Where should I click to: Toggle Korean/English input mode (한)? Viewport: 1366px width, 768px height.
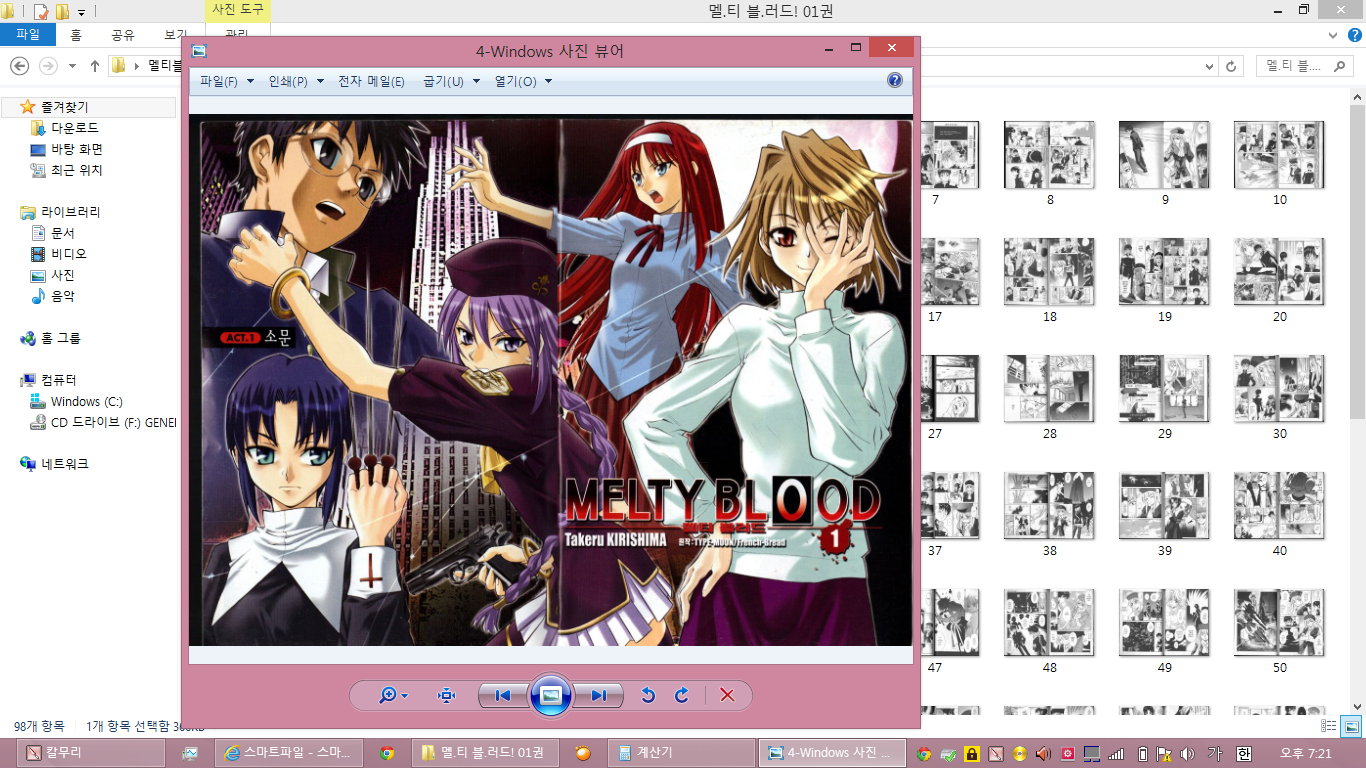tap(1244, 753)
